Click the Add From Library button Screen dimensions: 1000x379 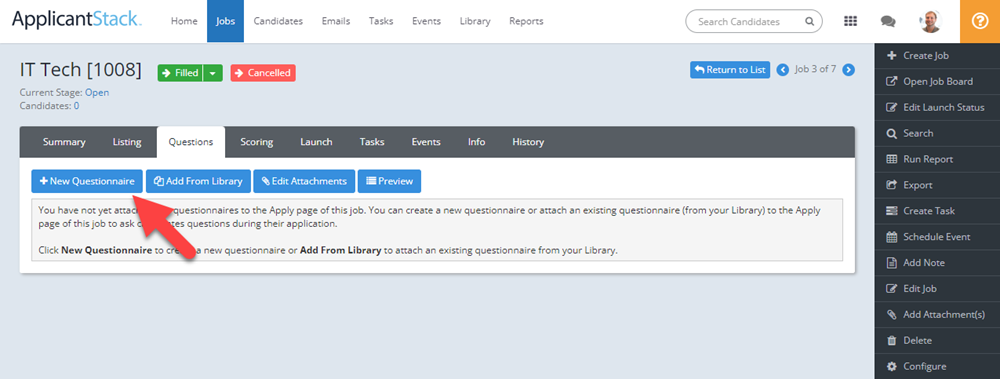[198, 181]
